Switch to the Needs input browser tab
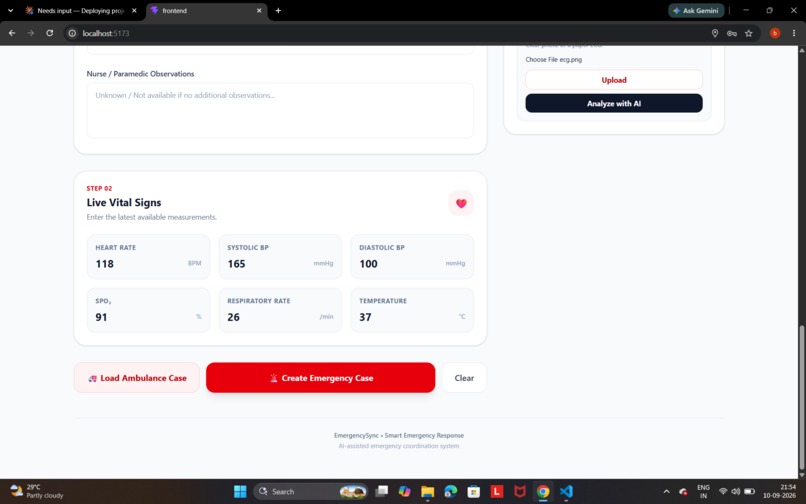 [x=75, y=10]
